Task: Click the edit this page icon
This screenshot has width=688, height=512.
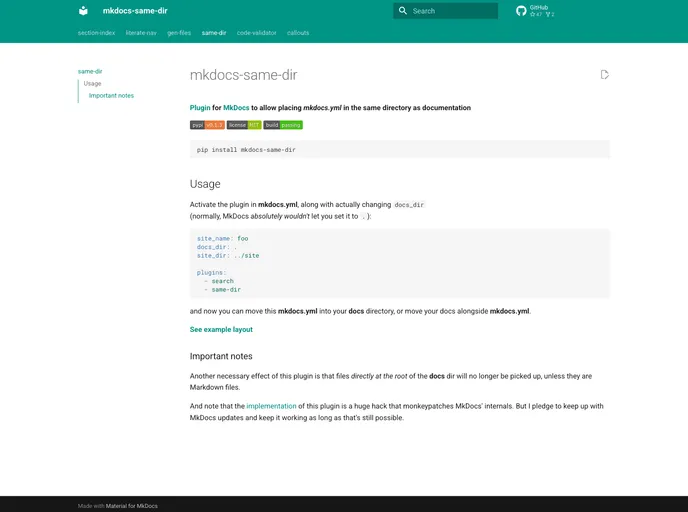Action: tap(604, 75)
